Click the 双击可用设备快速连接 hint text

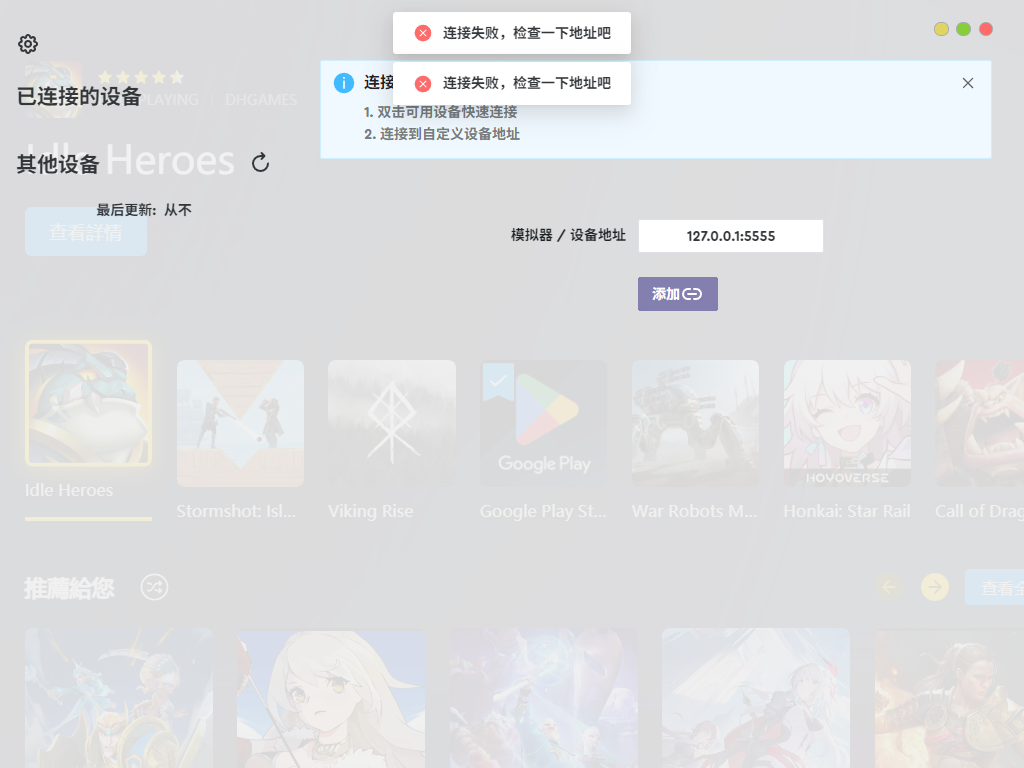[x=447, y=112]
